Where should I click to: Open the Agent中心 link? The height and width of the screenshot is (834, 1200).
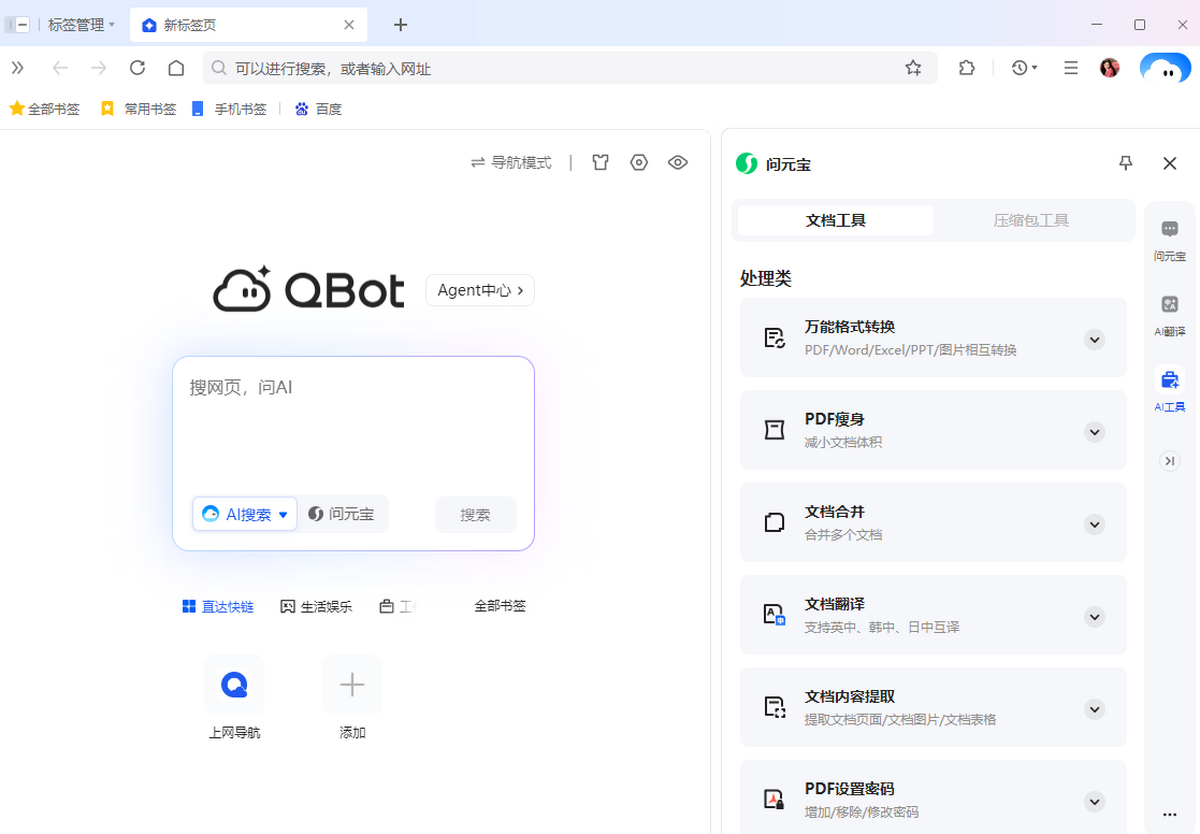pos(479,289)
